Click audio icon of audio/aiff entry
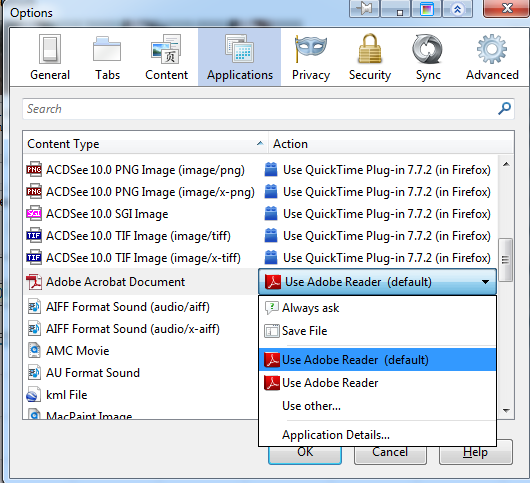Image resolution: width=530 pixels, height=483 pixels. pos(34,307)
